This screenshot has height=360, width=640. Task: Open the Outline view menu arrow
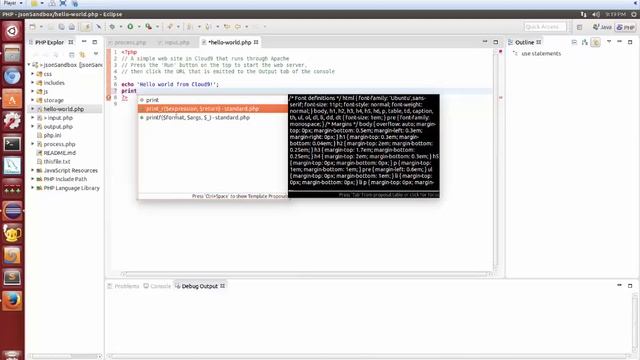pyautogui.click(x=609, y=42)
